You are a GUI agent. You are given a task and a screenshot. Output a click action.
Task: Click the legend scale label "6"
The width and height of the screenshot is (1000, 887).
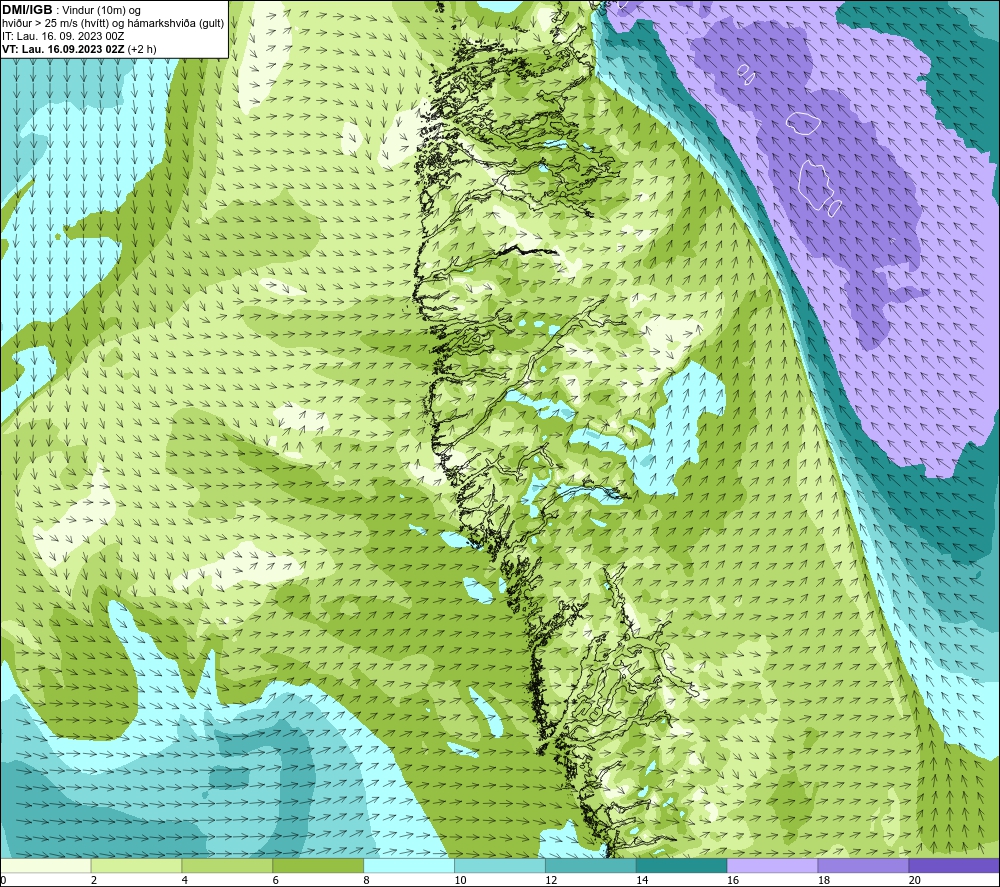point(276,880)
